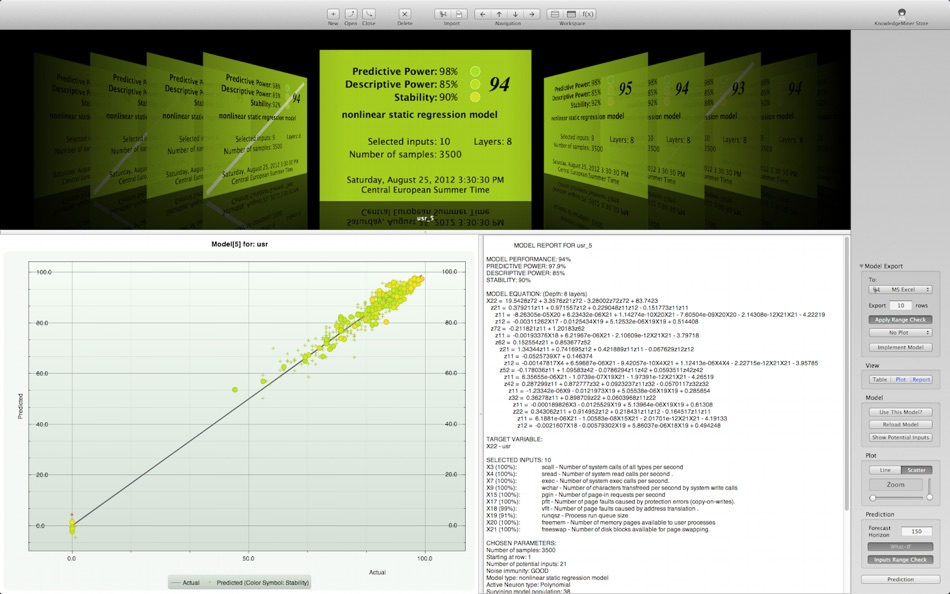Navigate right with the arrow icon
The image size is (950, 594).
pyautogui.click(x=532, y=13)
